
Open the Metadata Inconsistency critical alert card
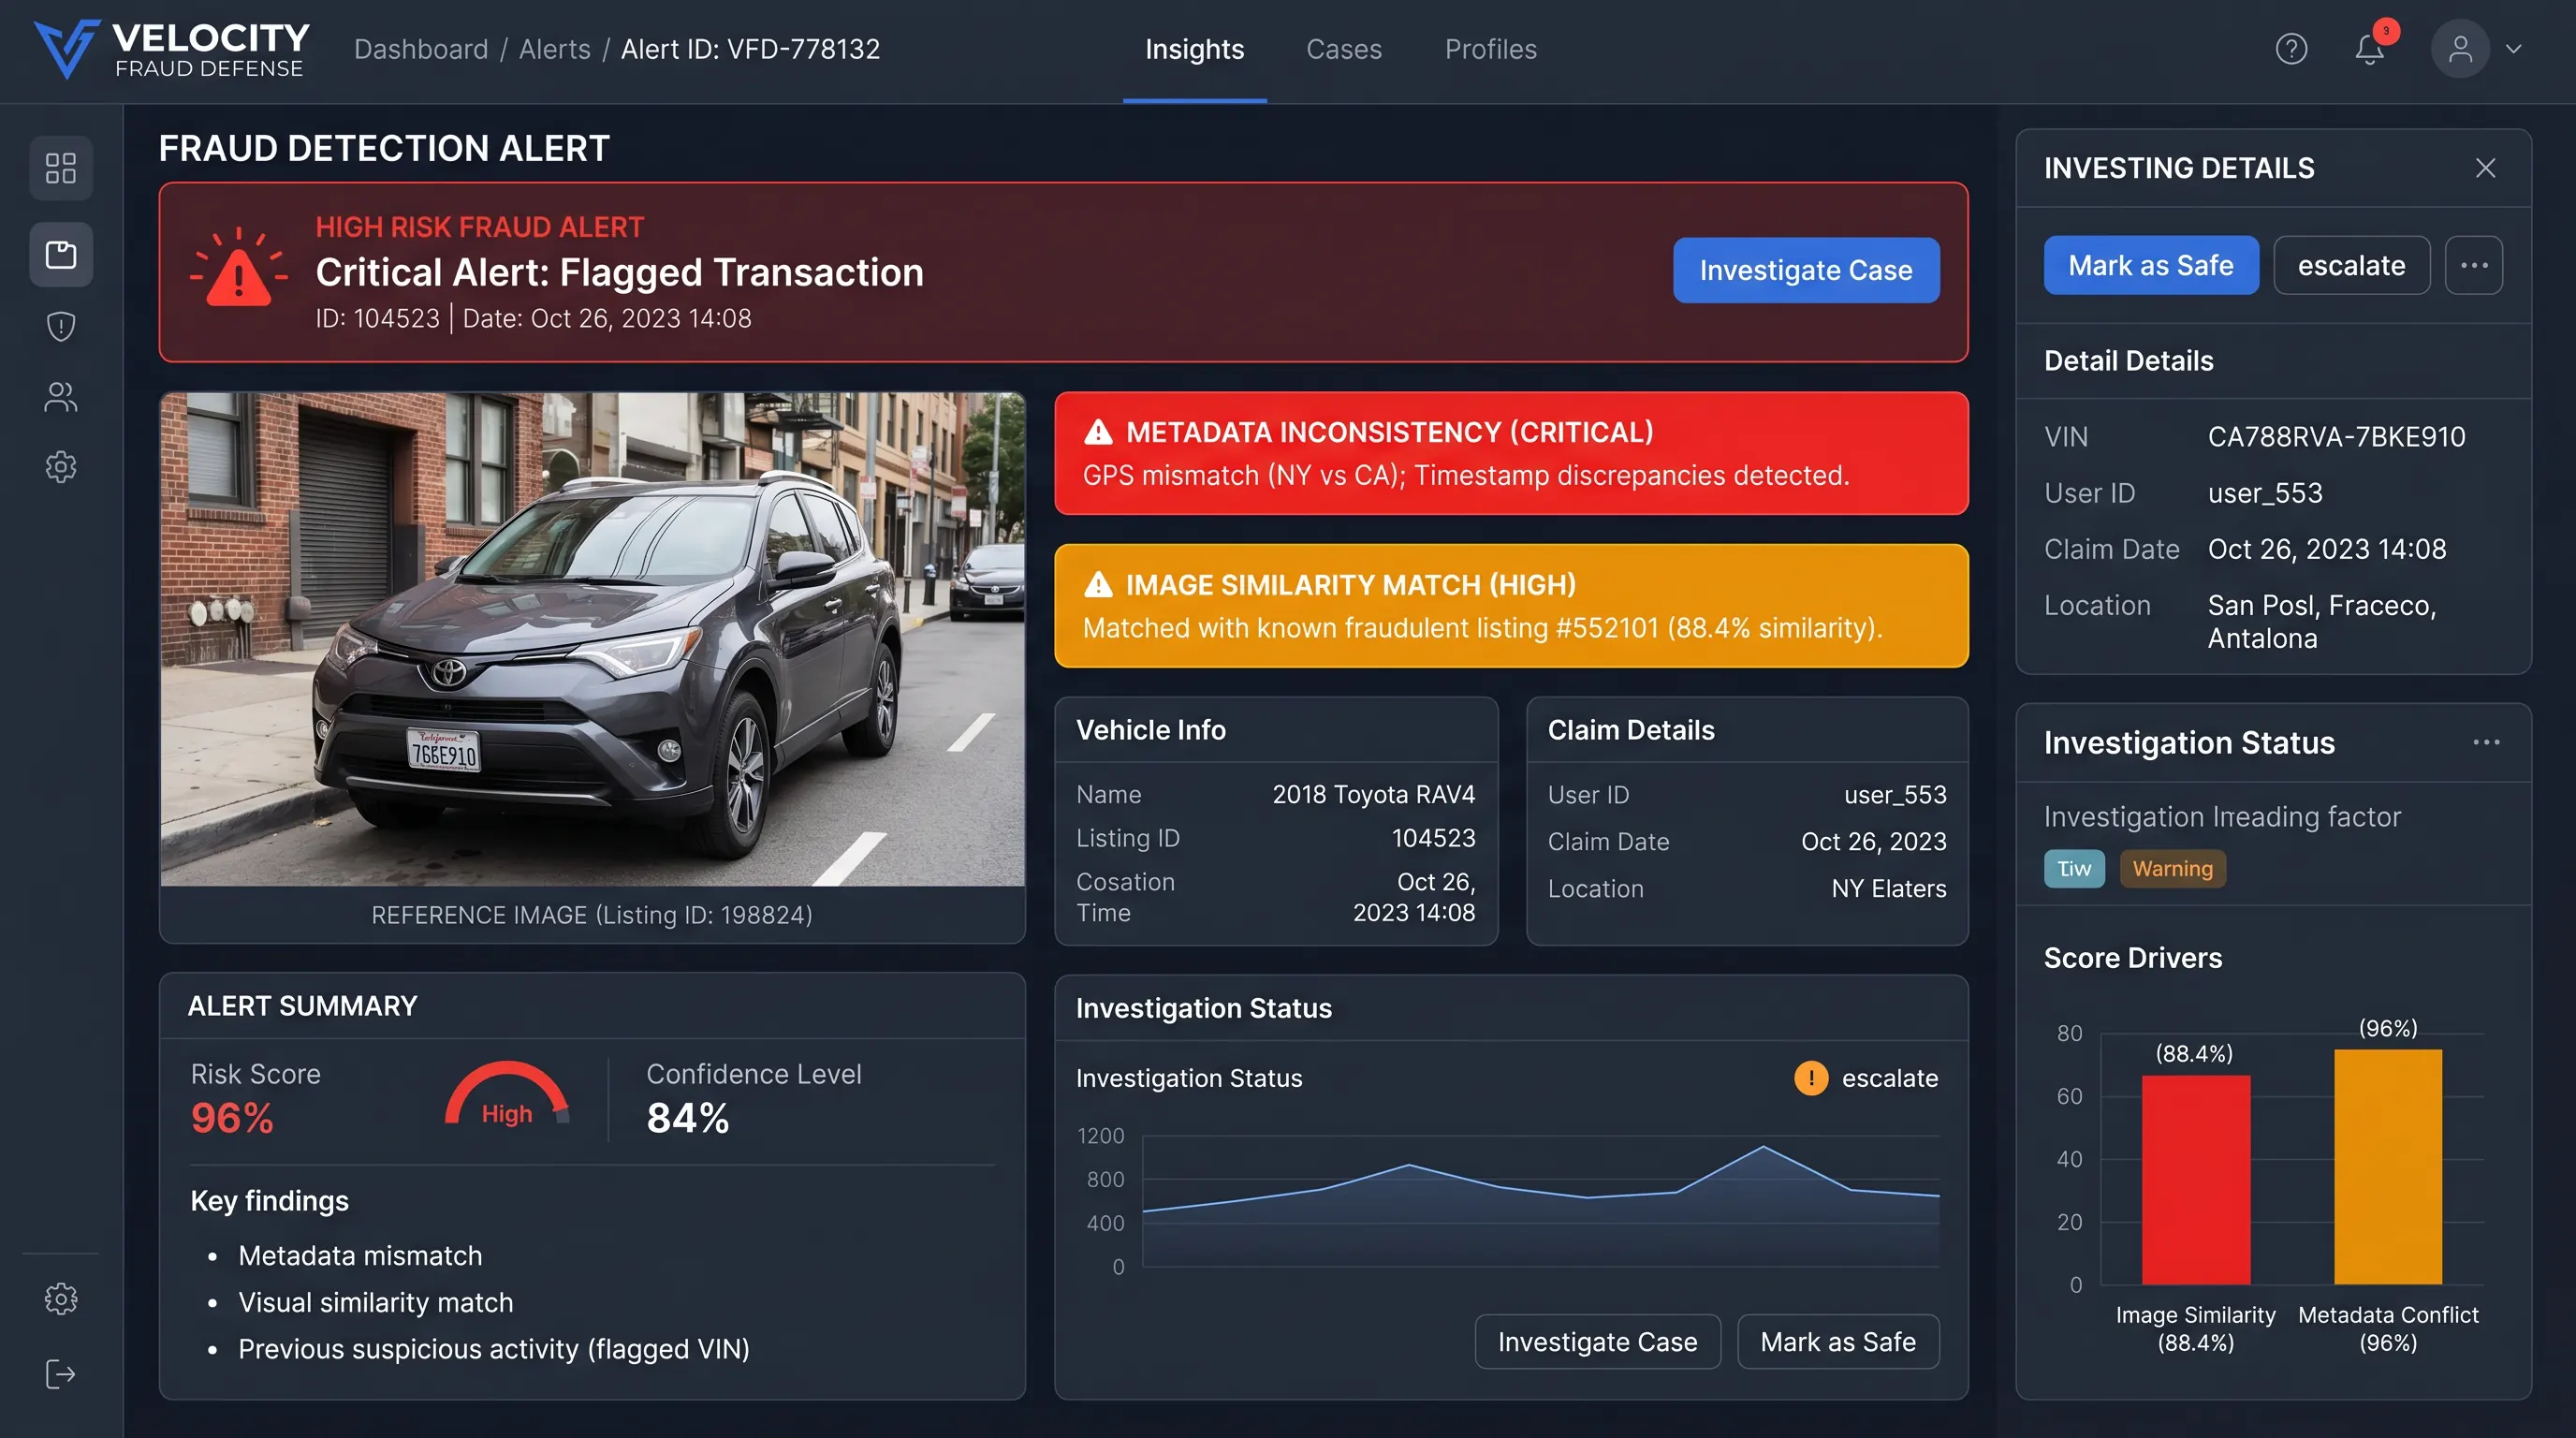coord(1511,453)
